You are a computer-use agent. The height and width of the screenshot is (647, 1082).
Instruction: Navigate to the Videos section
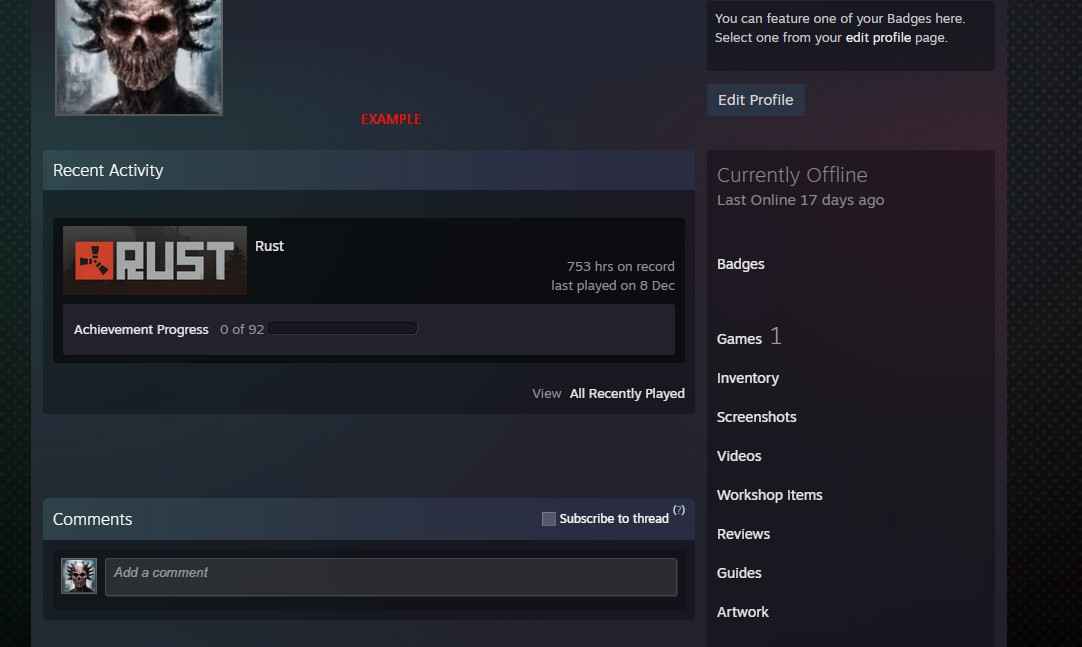click(739, 456)
